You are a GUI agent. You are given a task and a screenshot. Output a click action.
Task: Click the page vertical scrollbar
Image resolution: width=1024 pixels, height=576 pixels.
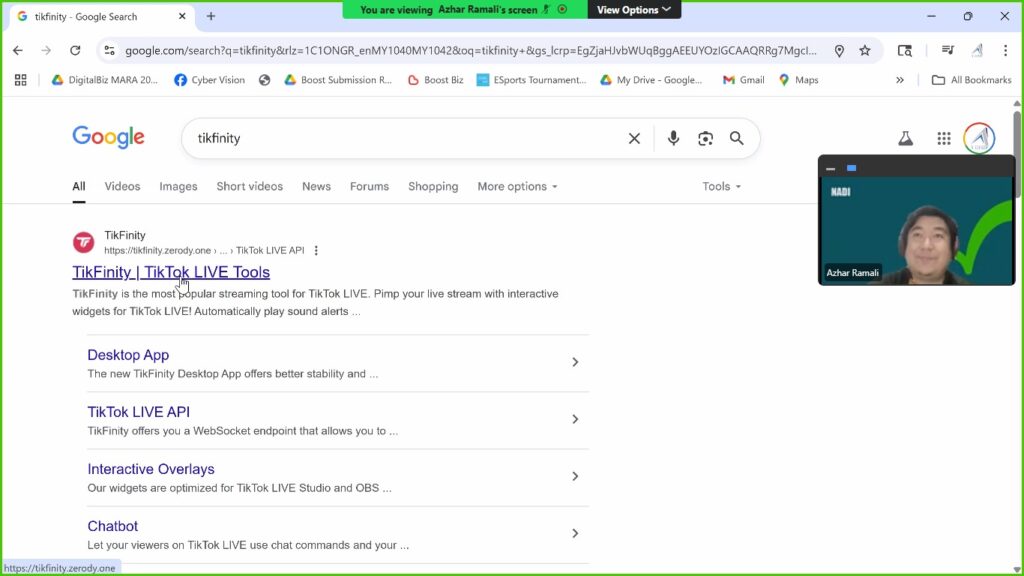[x=1017, y=300]
